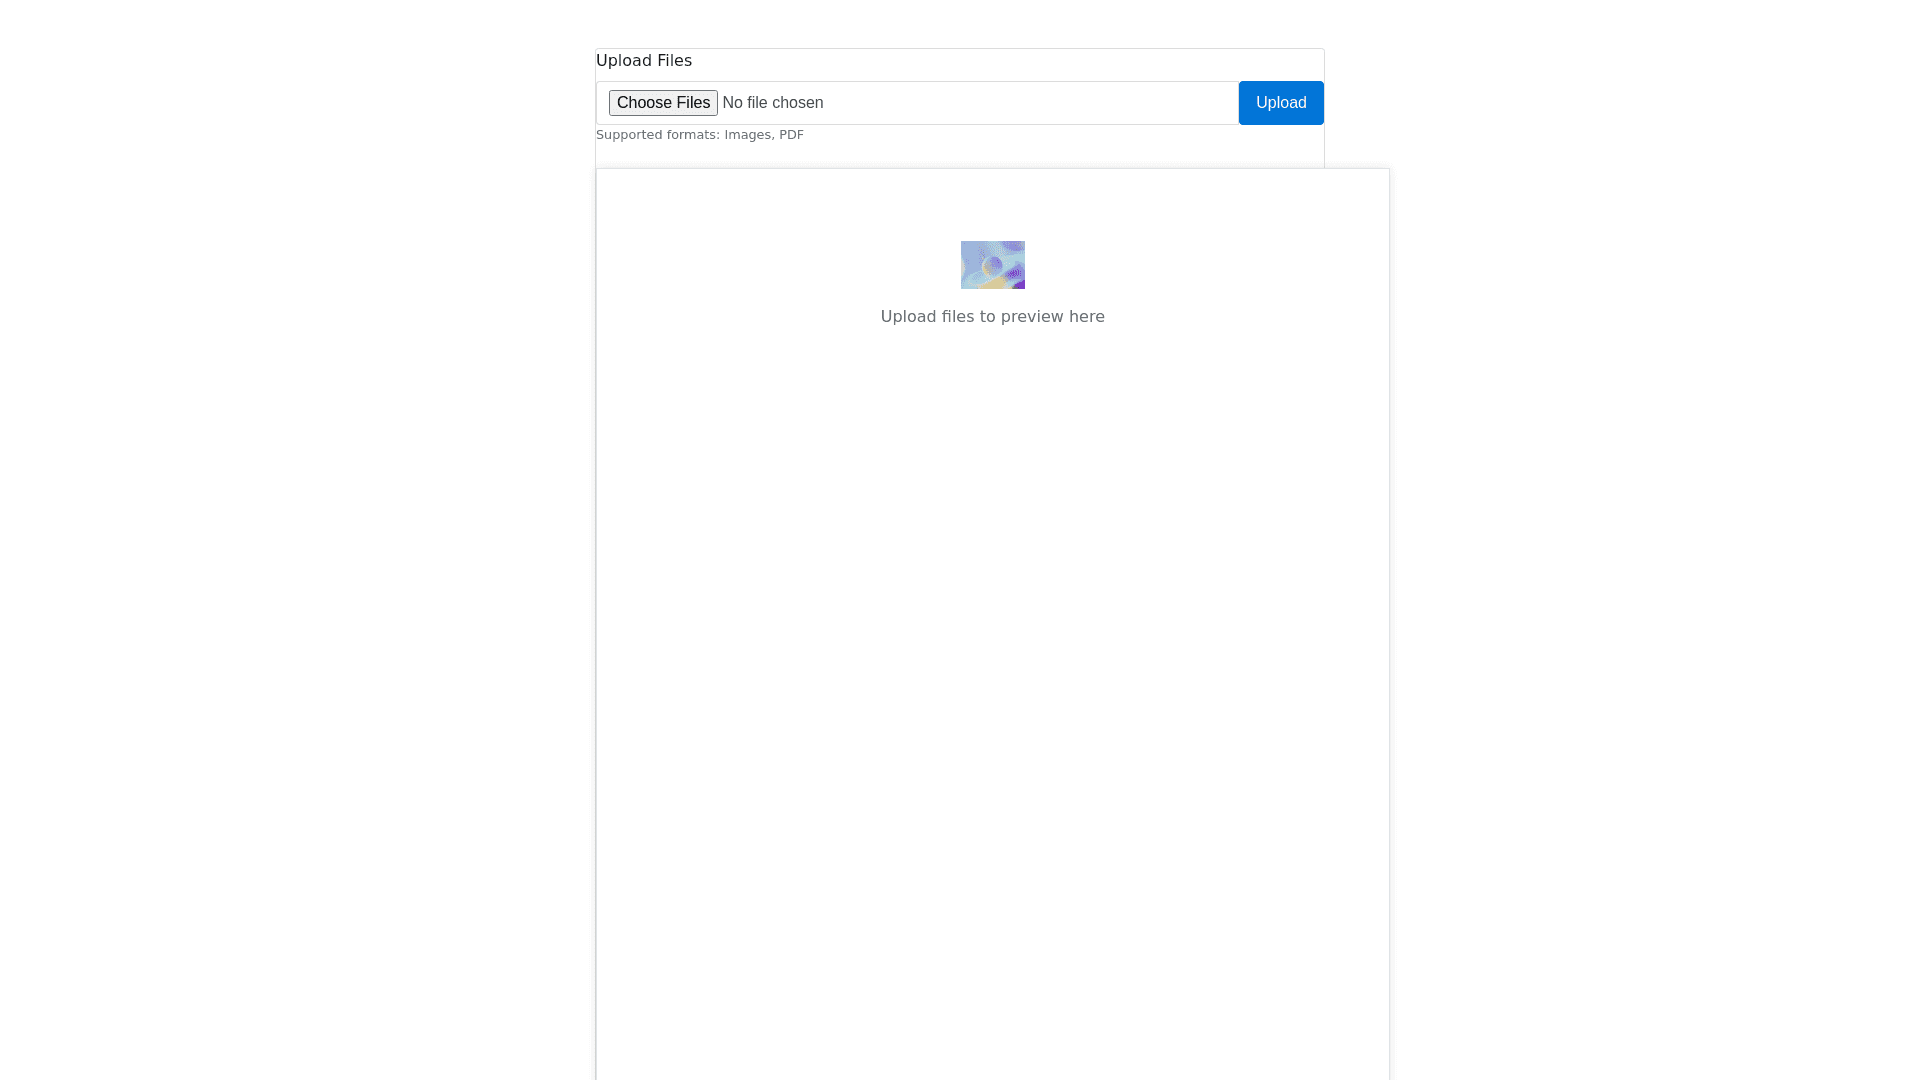Click the word 'PDF' in supported formats
The height and width of the screenshot is (1080, 1920).
click(791, 135)
